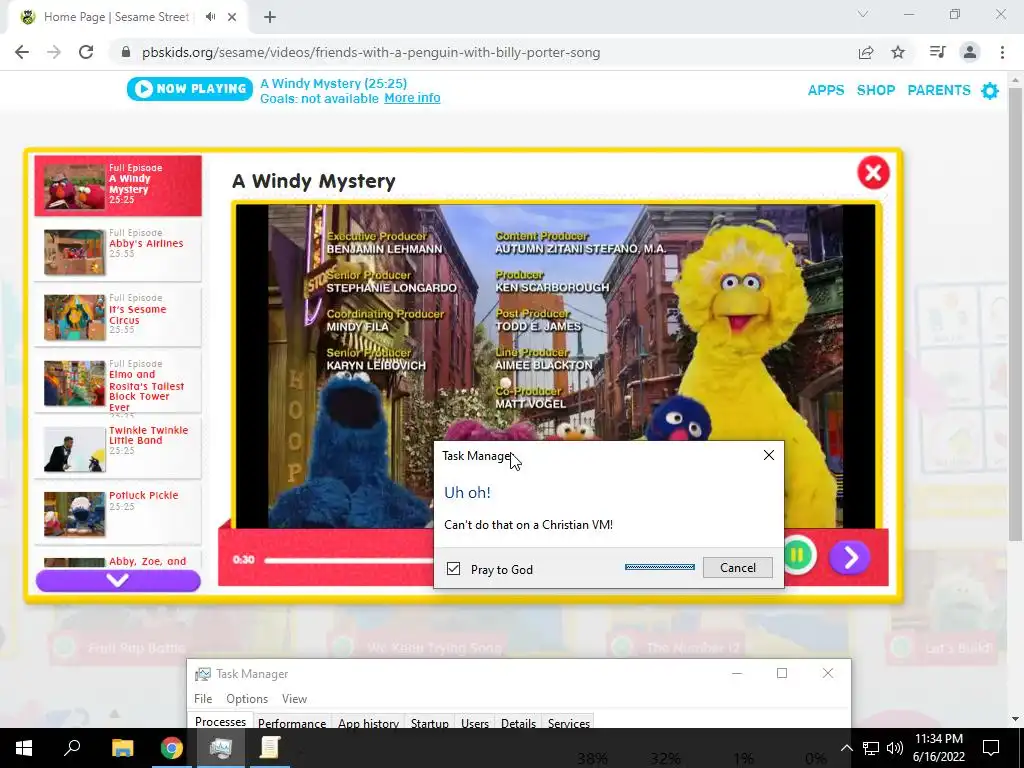Play Potluck Pickle video
Viewport: 1024px width, 768px height.
(118, 513)
